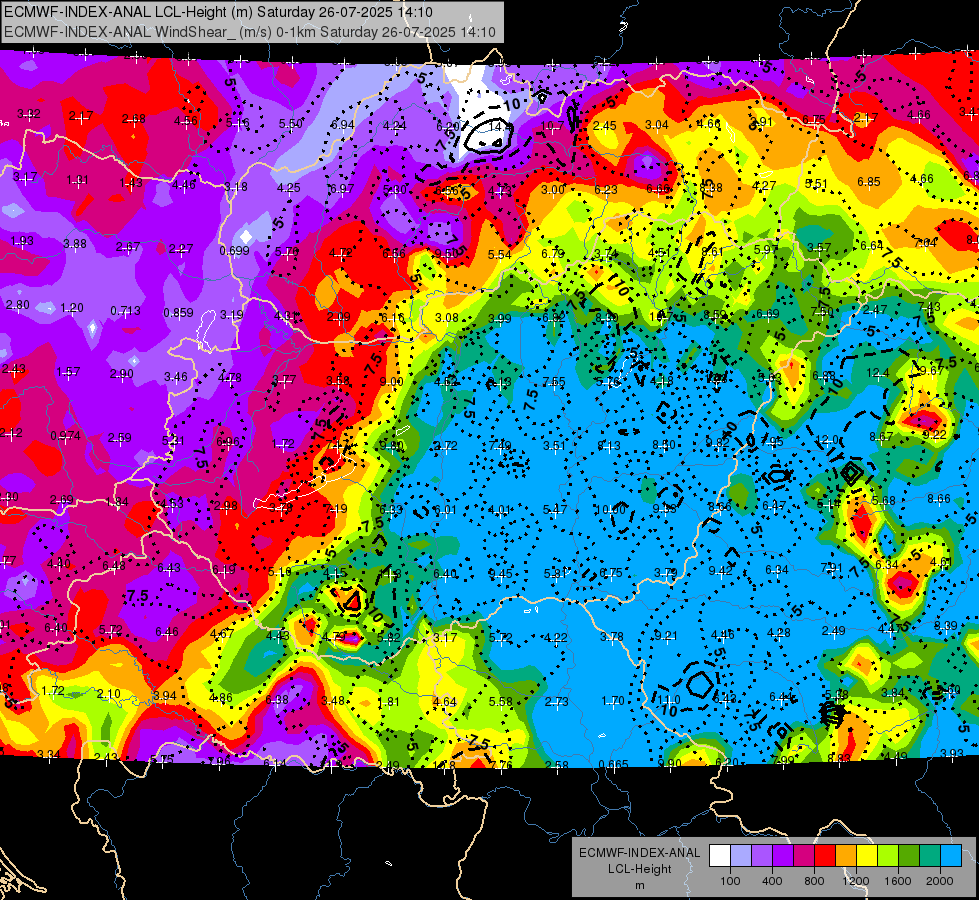
Task: Click the WindShear 0-1km title line
Action: point(250,32)
